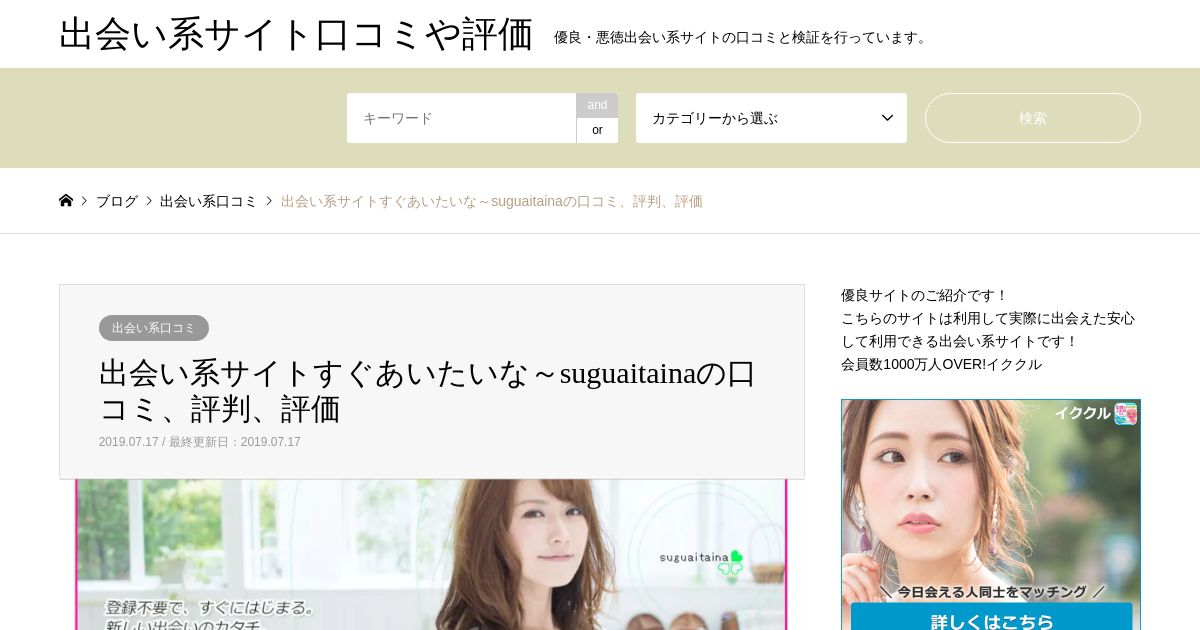This screenshot has width=1200, height=630.
Task: Go to 出会い系口コミ breadcrumb link
Action: tap(209, 201)
